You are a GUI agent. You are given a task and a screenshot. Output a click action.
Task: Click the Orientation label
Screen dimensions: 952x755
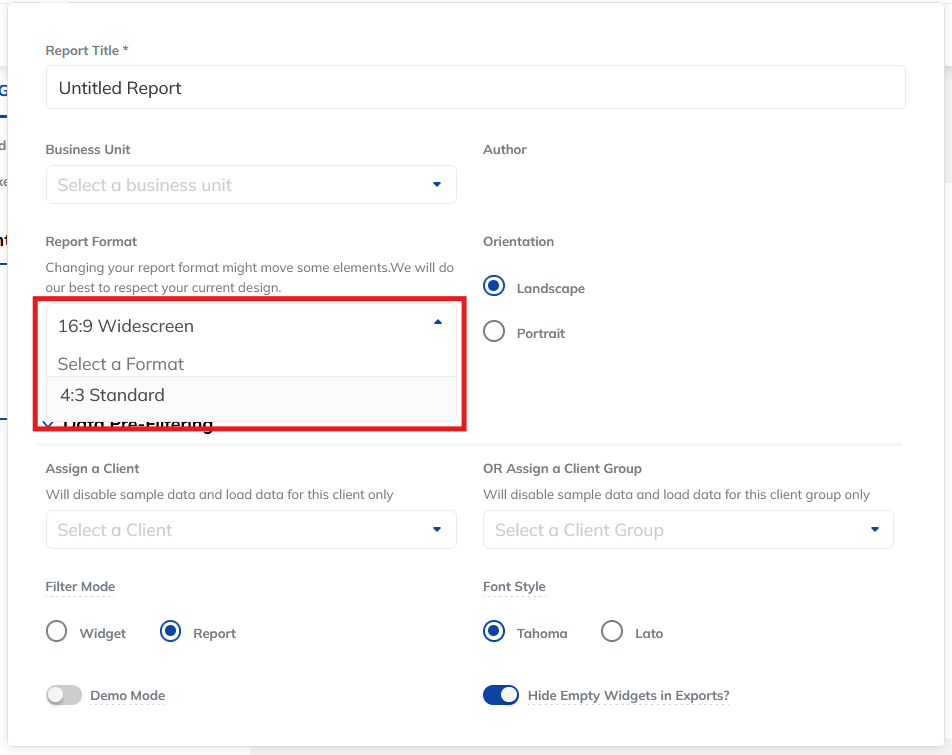pos(518,242)
